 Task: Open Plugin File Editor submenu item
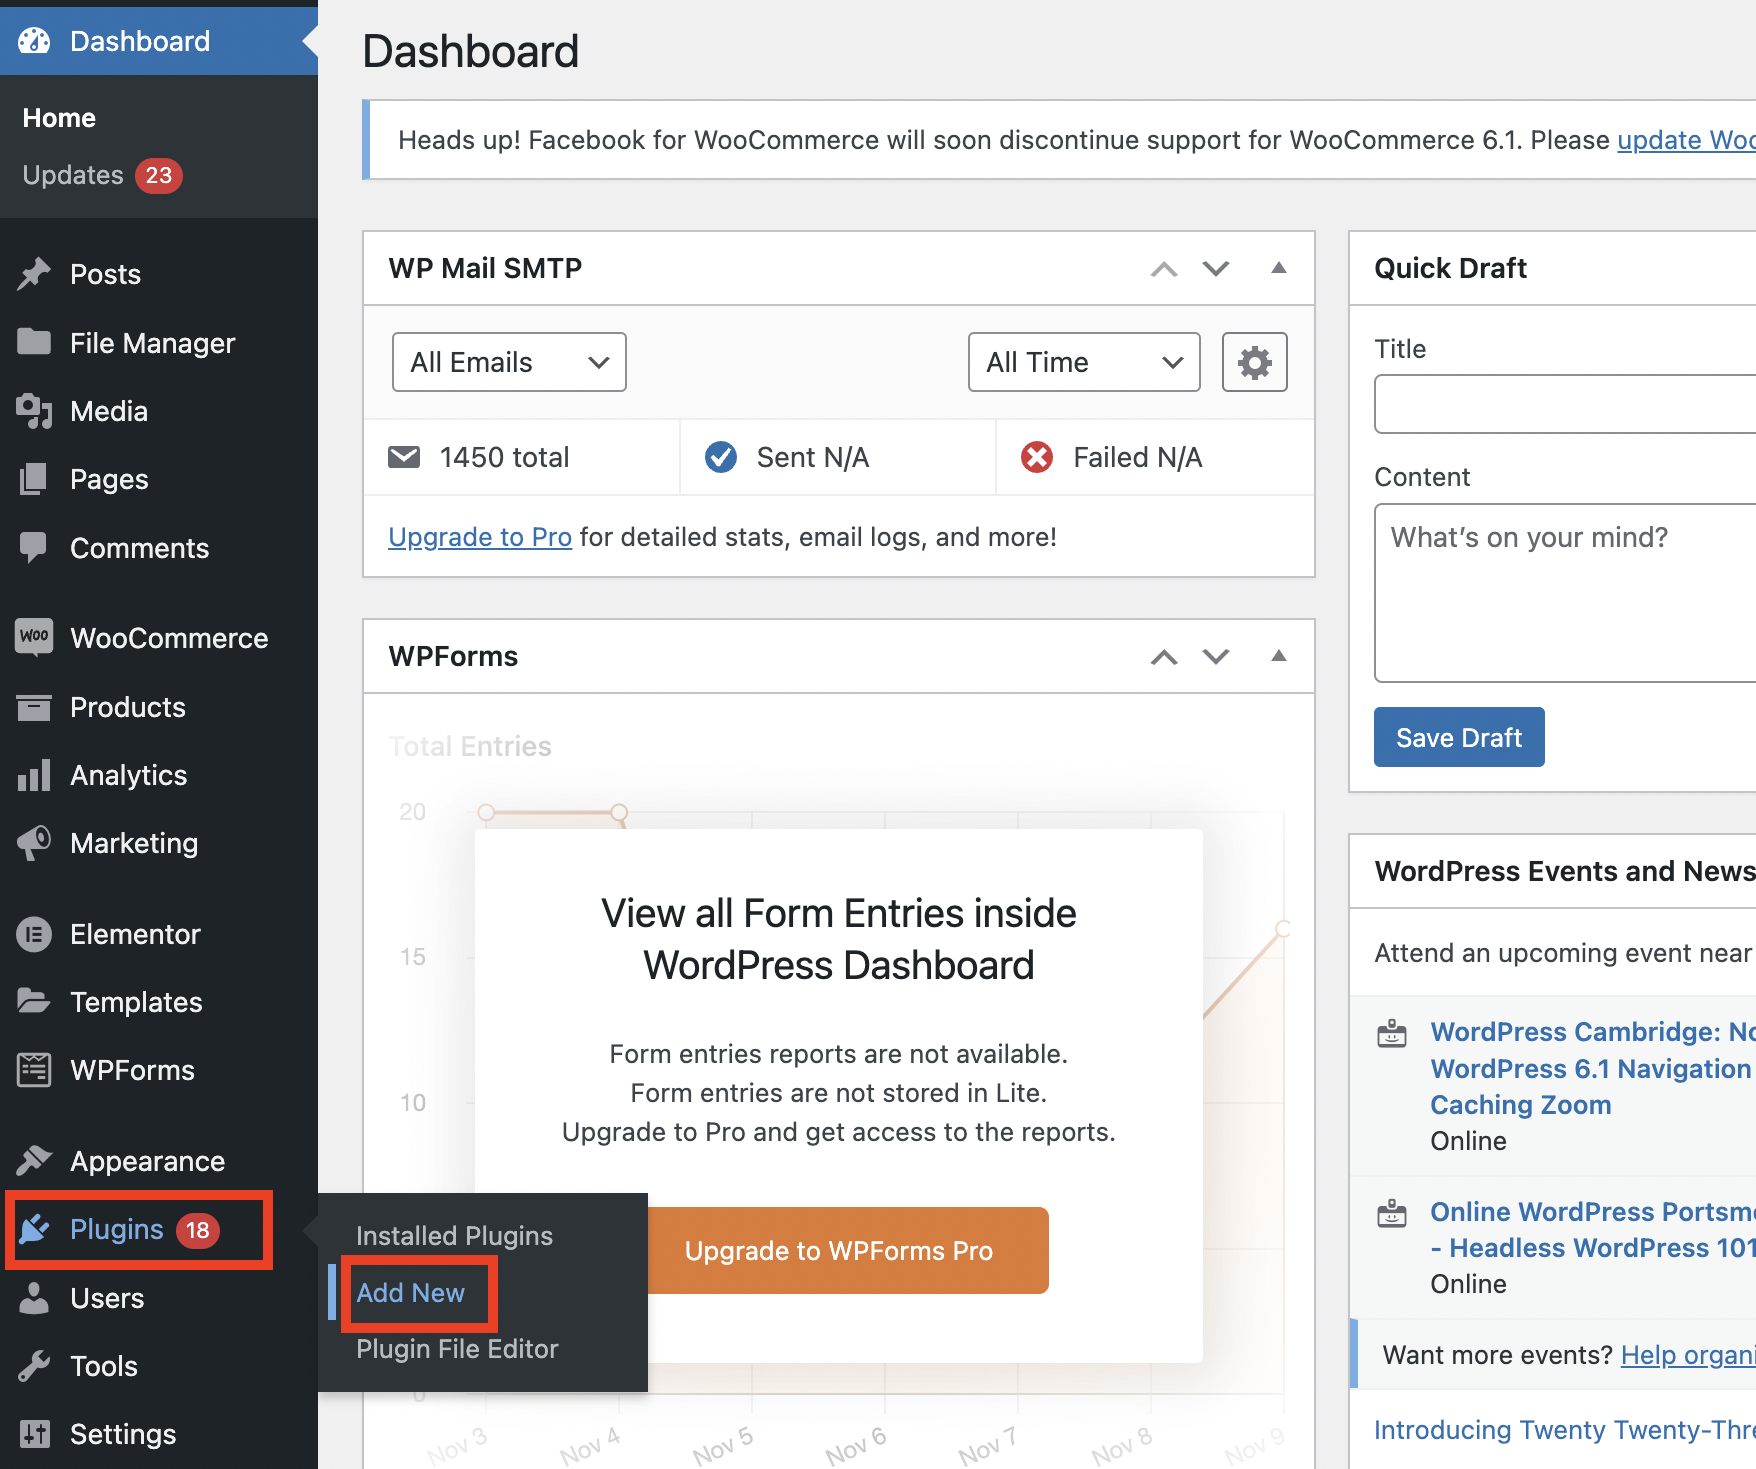coord(457,1349)
